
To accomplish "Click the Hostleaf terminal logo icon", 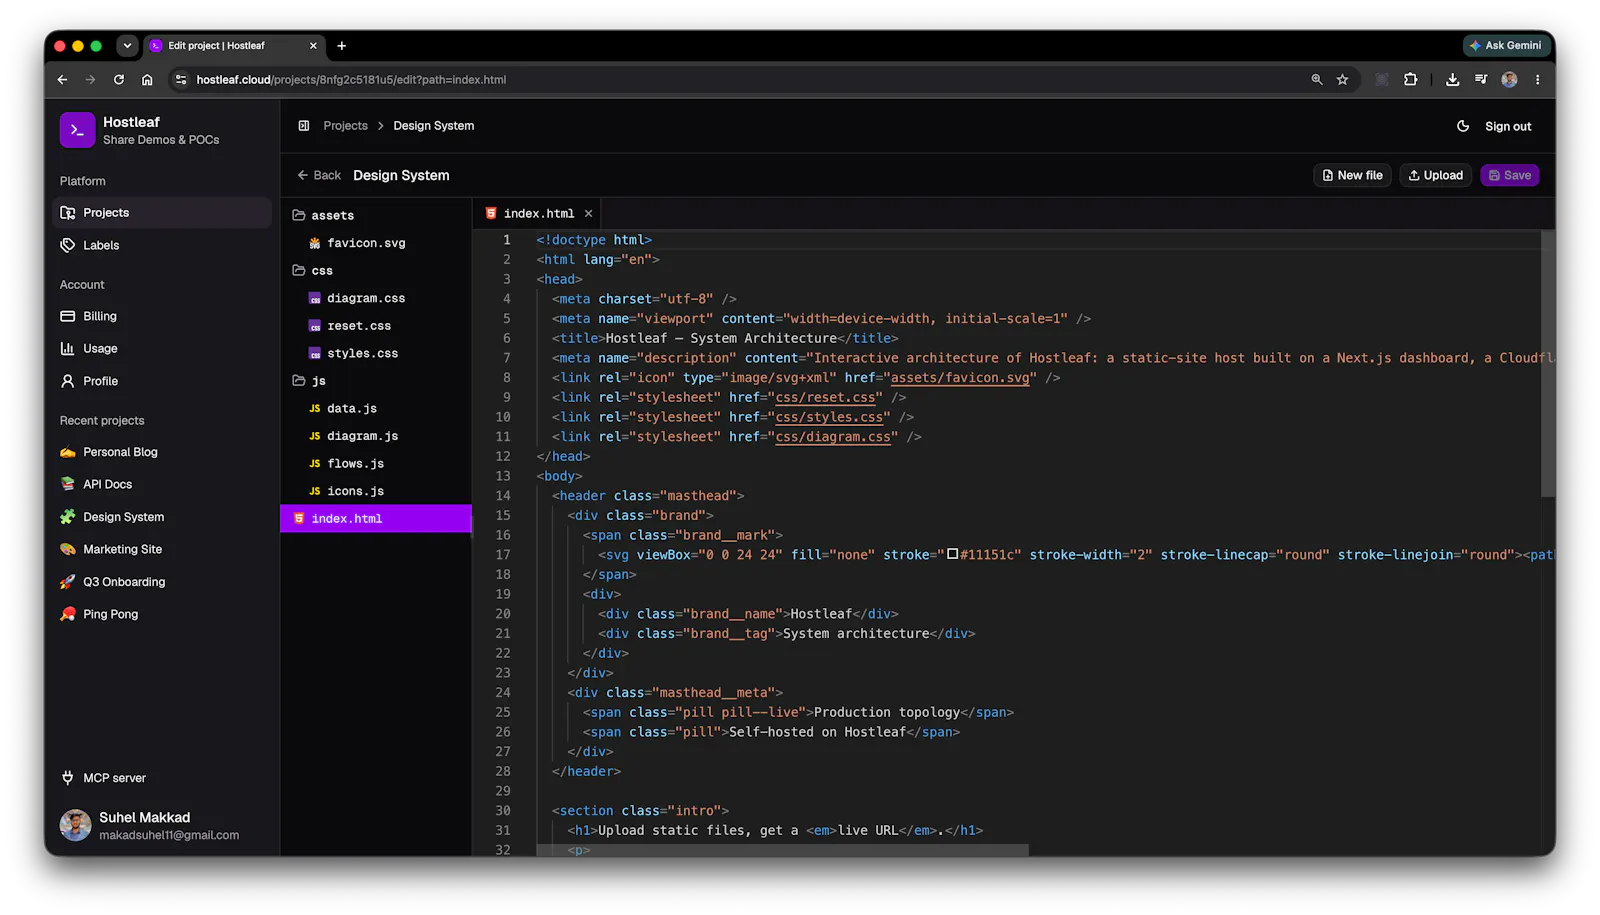I will (x=77, y=130).
